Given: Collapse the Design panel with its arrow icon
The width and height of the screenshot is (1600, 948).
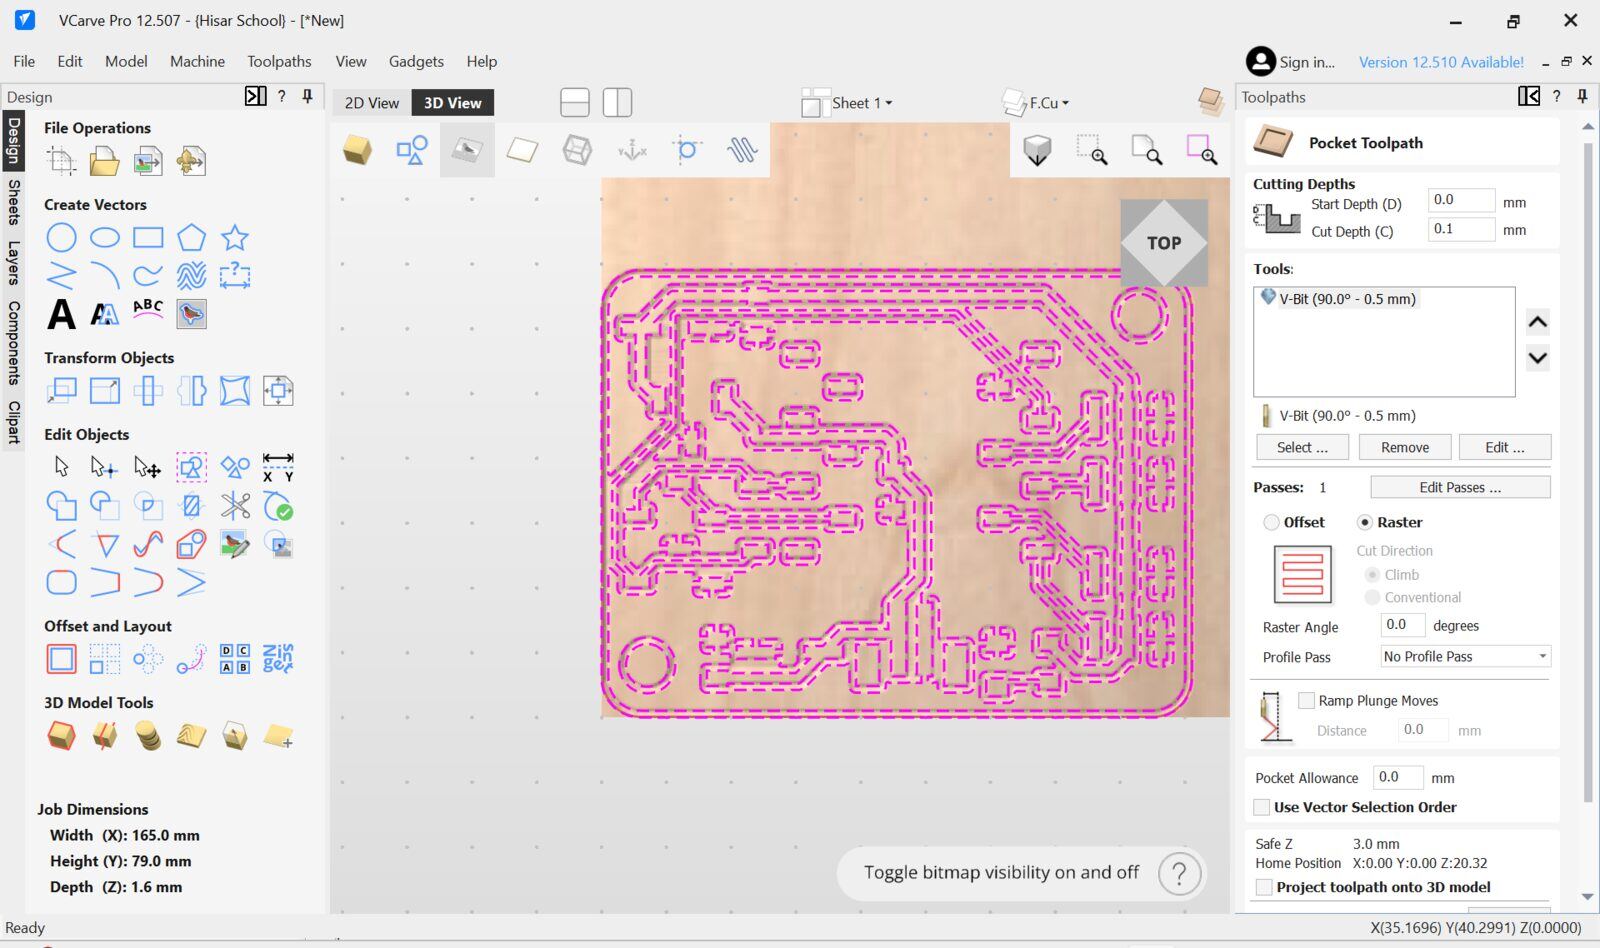Looking at the screenshot, I should 256,96.
